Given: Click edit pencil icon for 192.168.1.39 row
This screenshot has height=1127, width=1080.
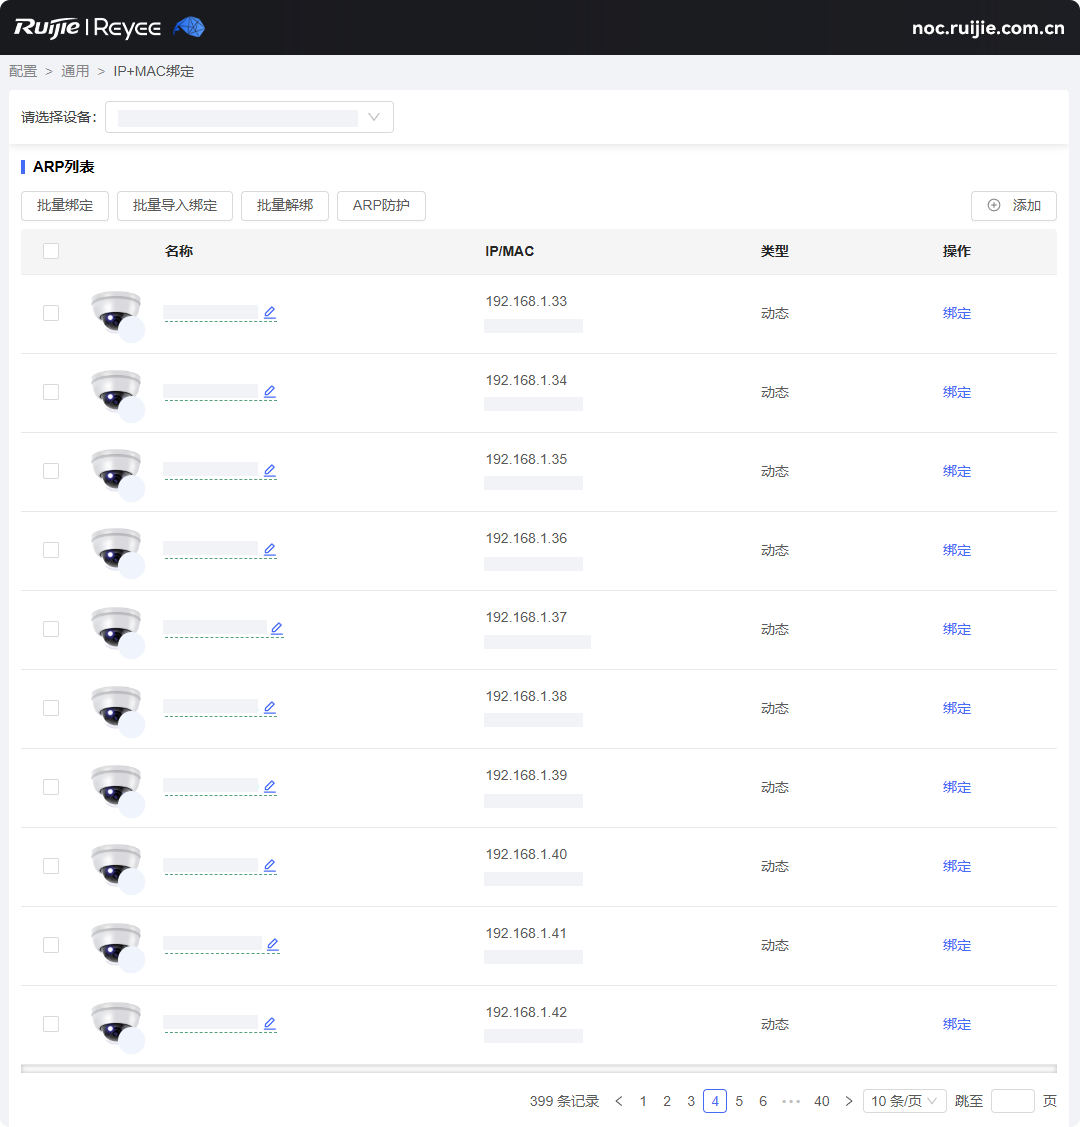Looking at the screenshot, I should point(270,787).
